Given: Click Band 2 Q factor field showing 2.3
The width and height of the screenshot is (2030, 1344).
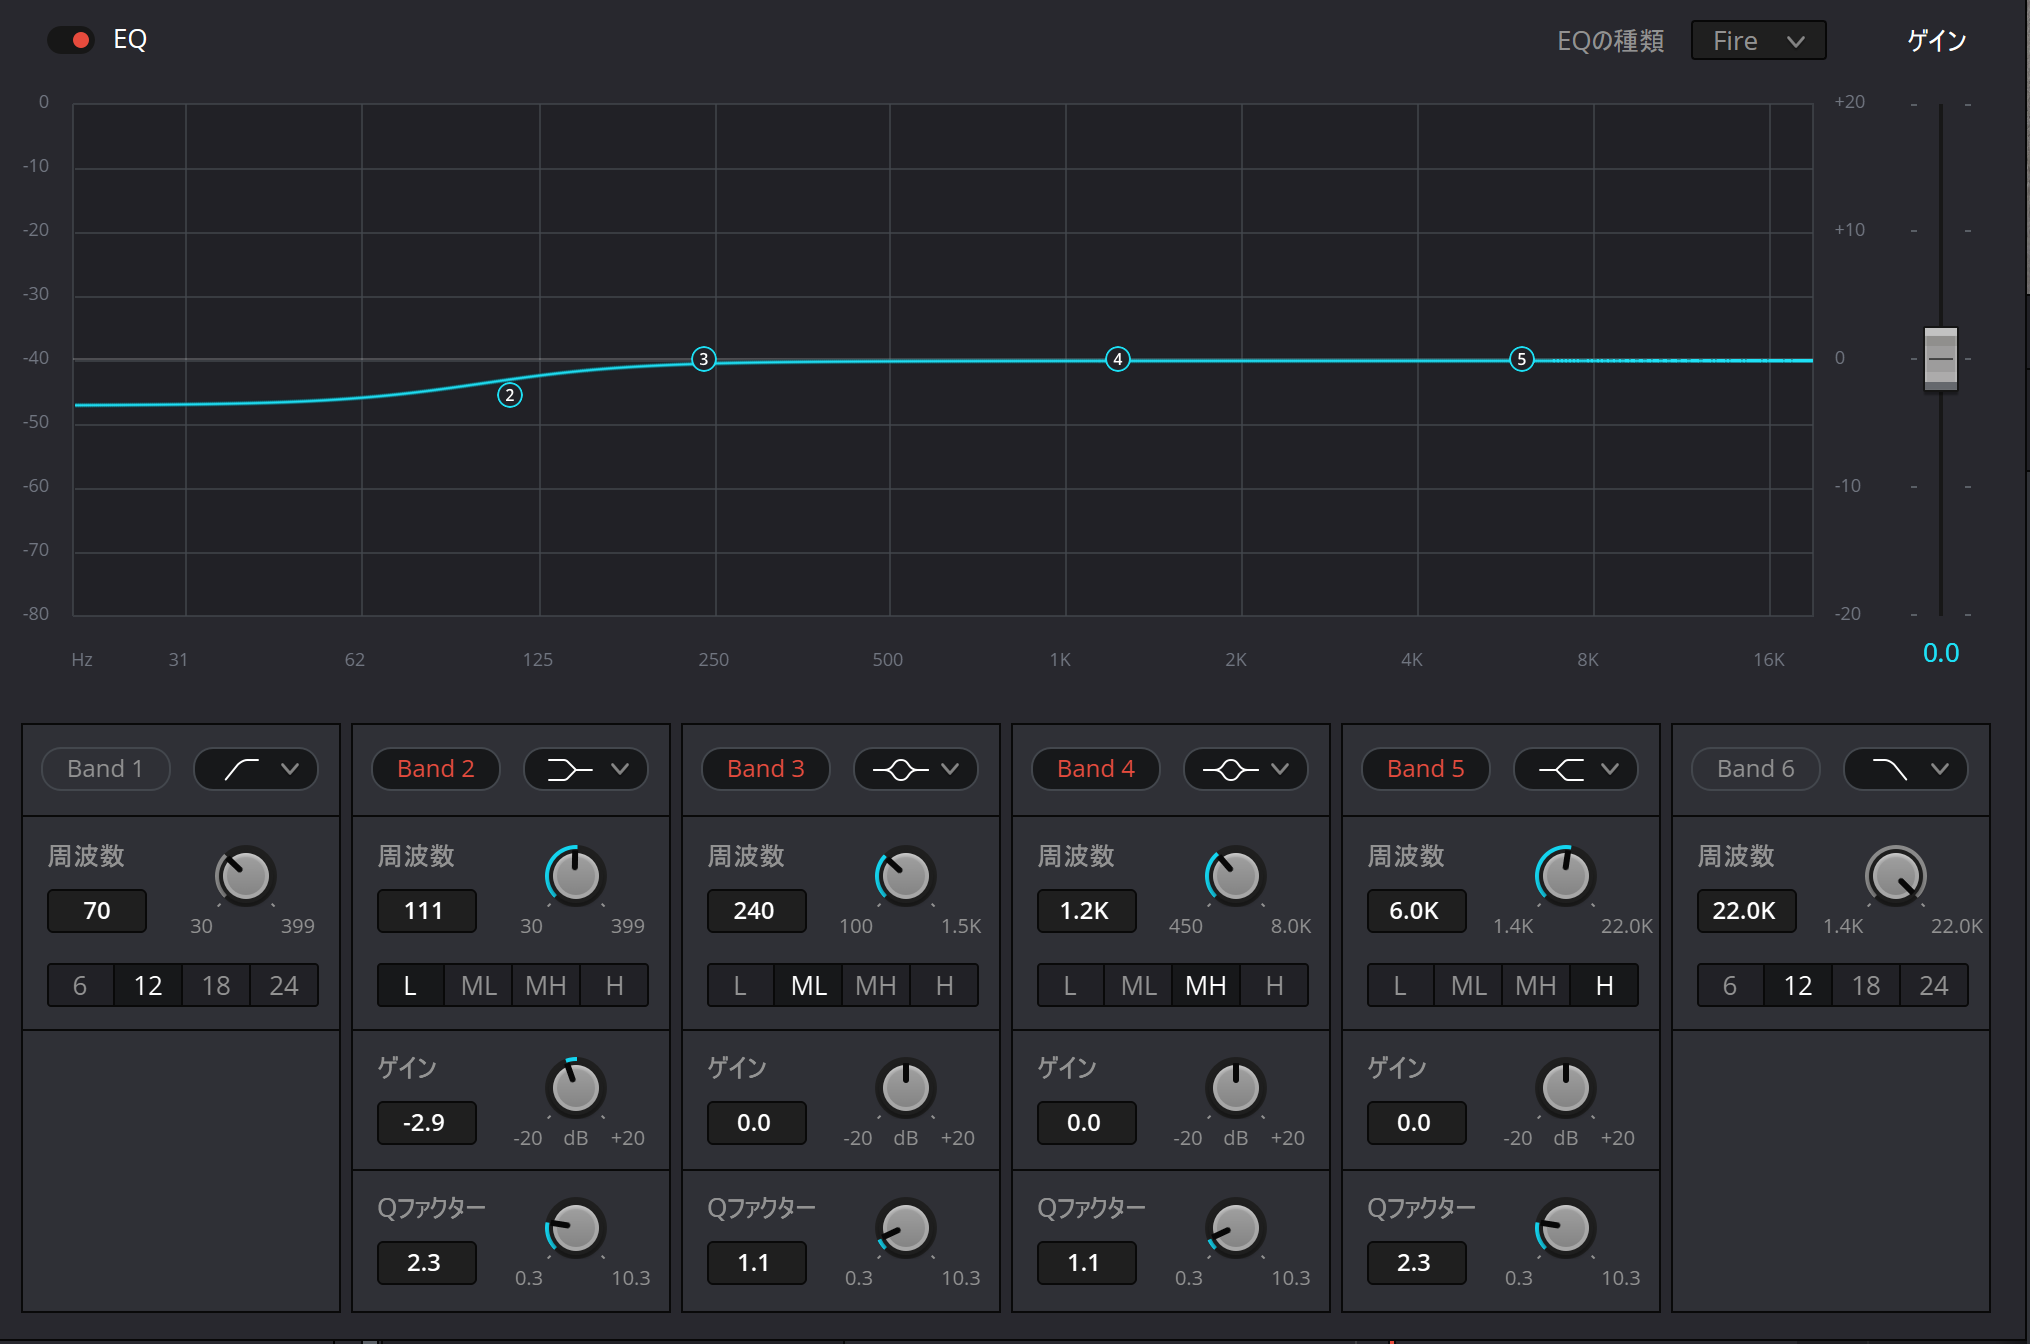Looking at the screenshot, I should (x=427, y=1263).
